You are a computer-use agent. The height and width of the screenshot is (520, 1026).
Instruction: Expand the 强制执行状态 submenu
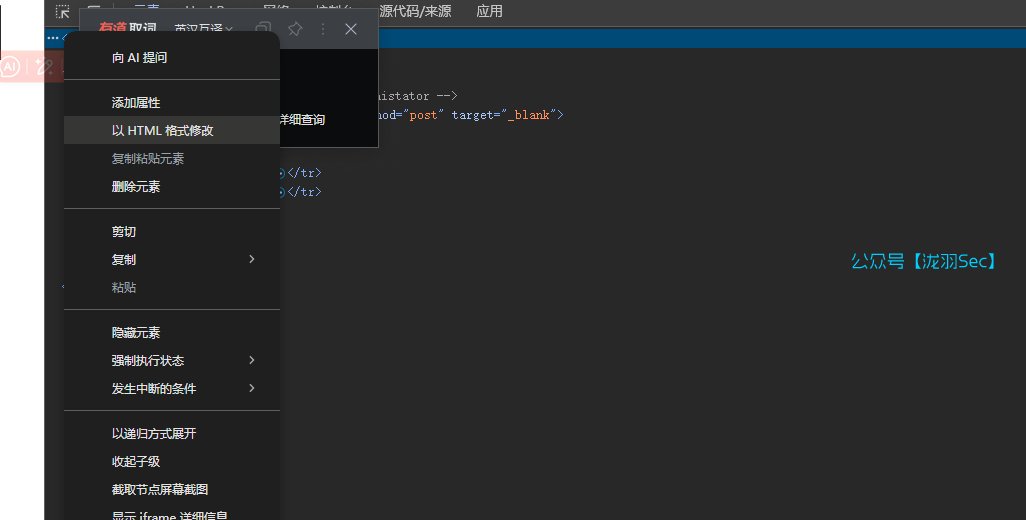click(251, 360)
